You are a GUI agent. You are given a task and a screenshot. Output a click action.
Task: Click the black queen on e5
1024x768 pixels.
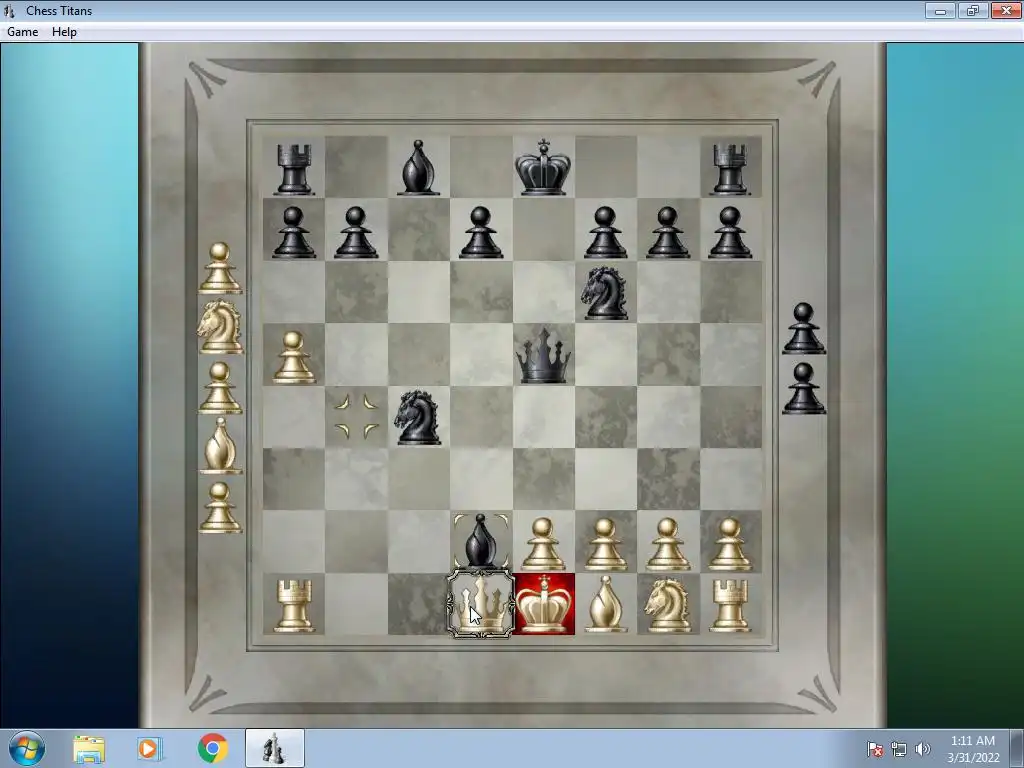[543, 355]
